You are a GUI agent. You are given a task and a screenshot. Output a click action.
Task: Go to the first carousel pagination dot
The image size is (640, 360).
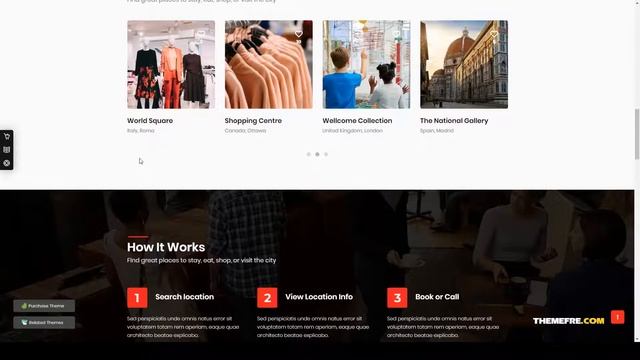(x=309, y=154)
